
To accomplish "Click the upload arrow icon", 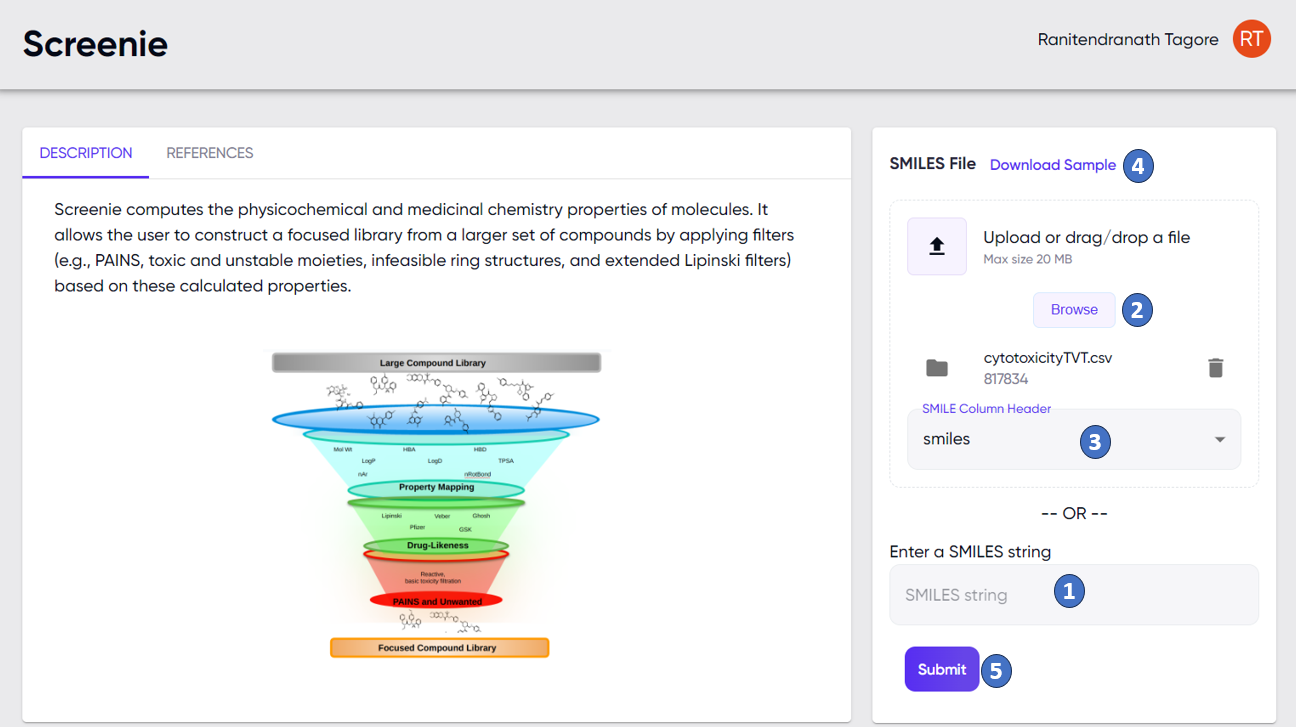I will point(937,246).
